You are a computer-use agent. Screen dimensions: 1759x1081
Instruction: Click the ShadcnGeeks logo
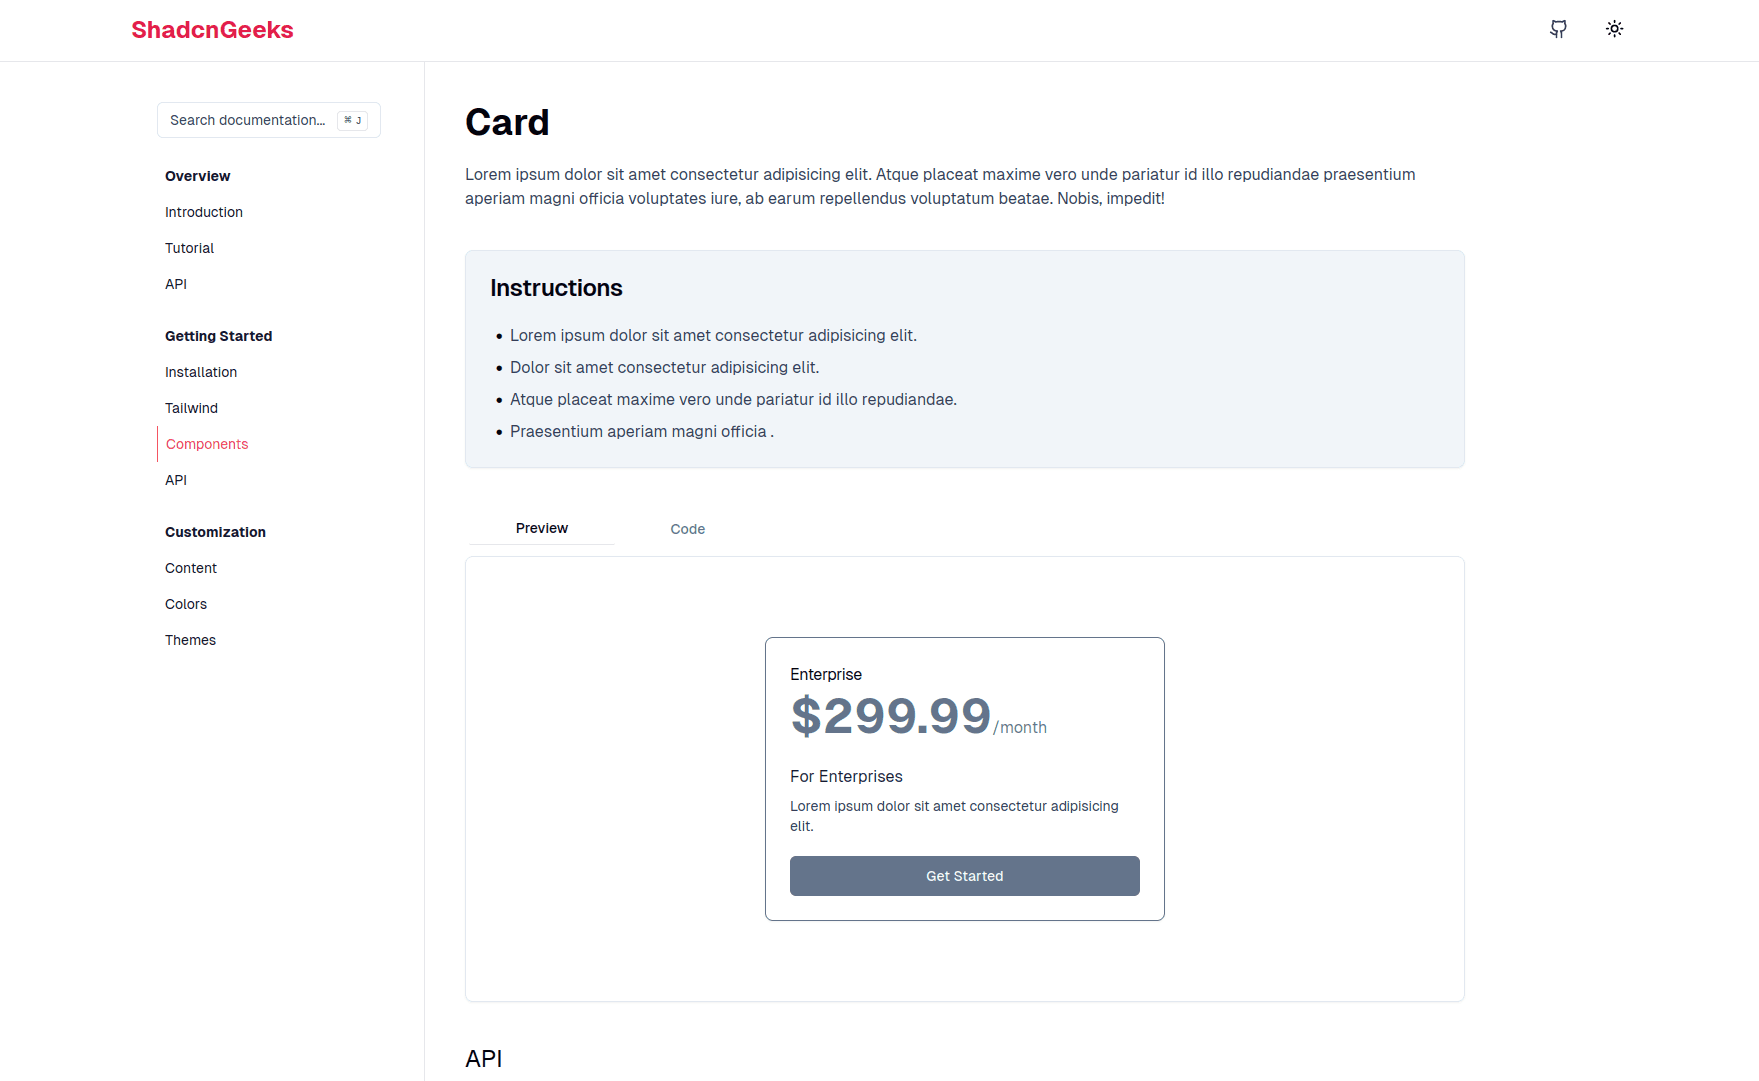pyautogui.click(x=212, y=30)
